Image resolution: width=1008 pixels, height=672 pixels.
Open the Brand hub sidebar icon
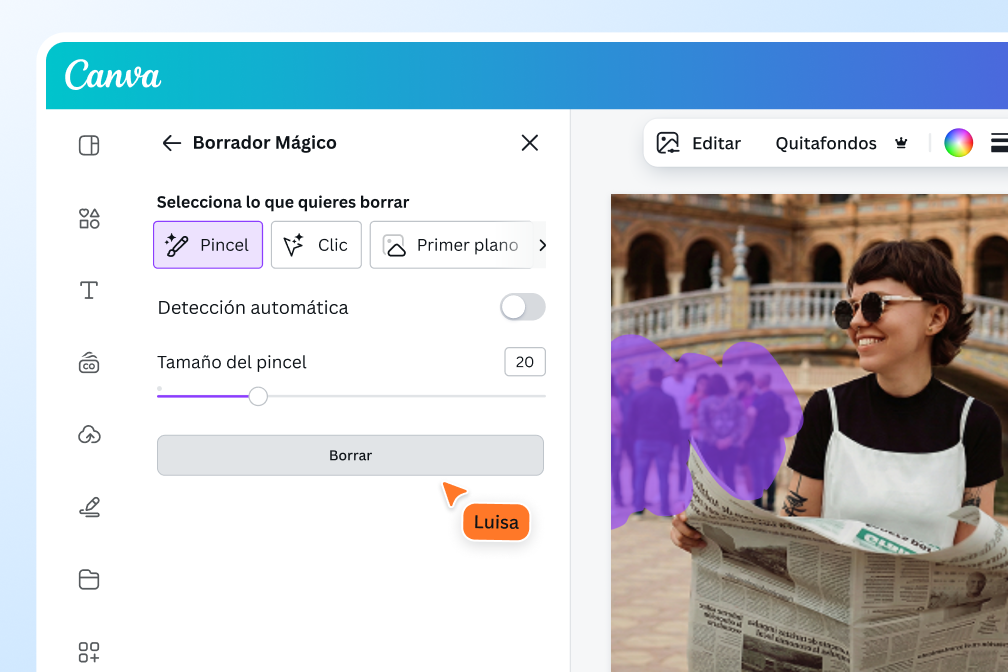[89, 363]
